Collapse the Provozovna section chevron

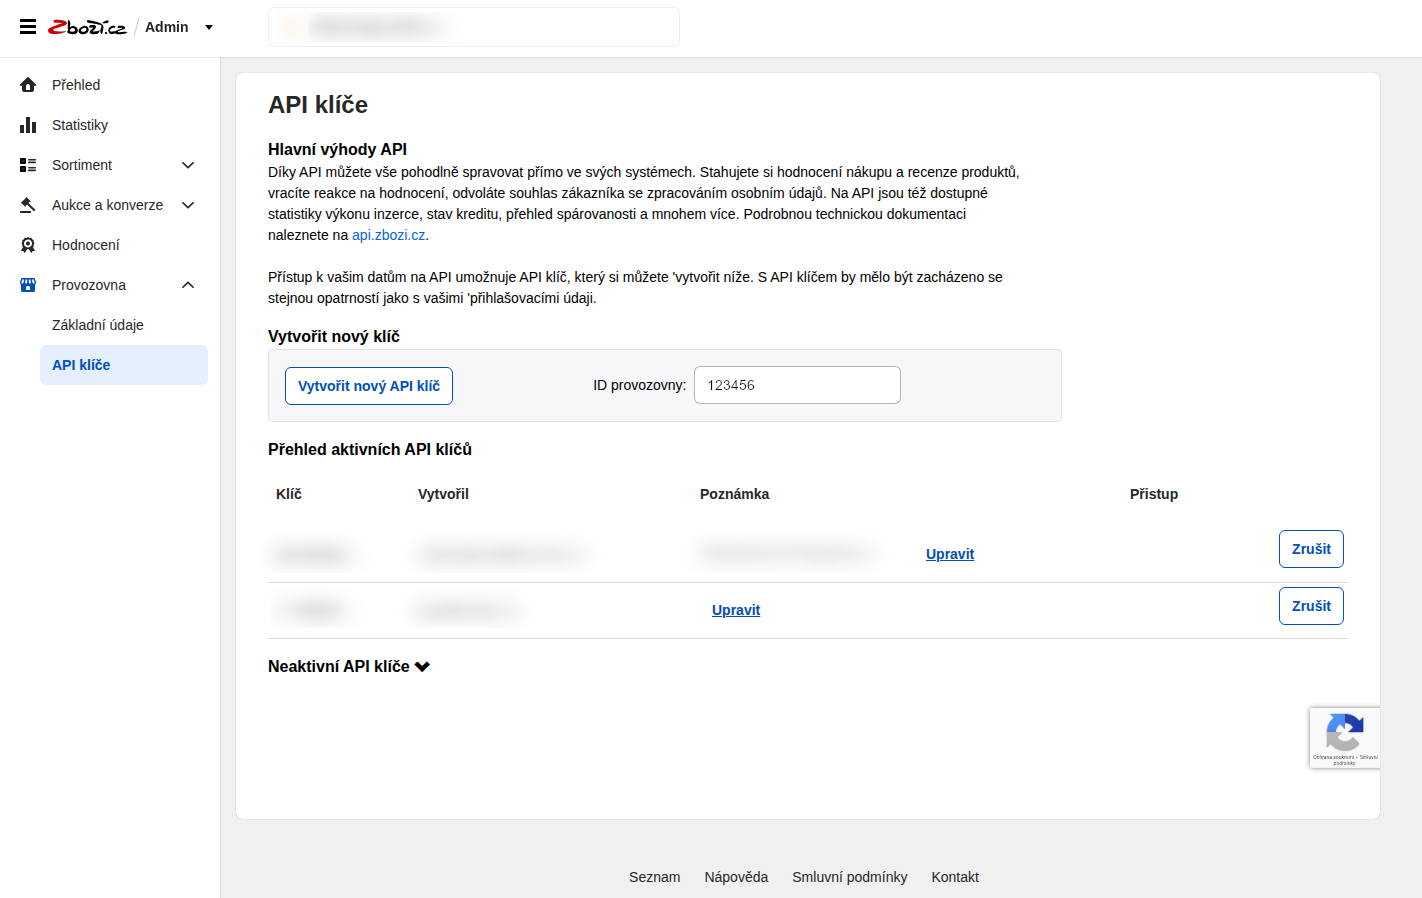click(x=188, y=285)
